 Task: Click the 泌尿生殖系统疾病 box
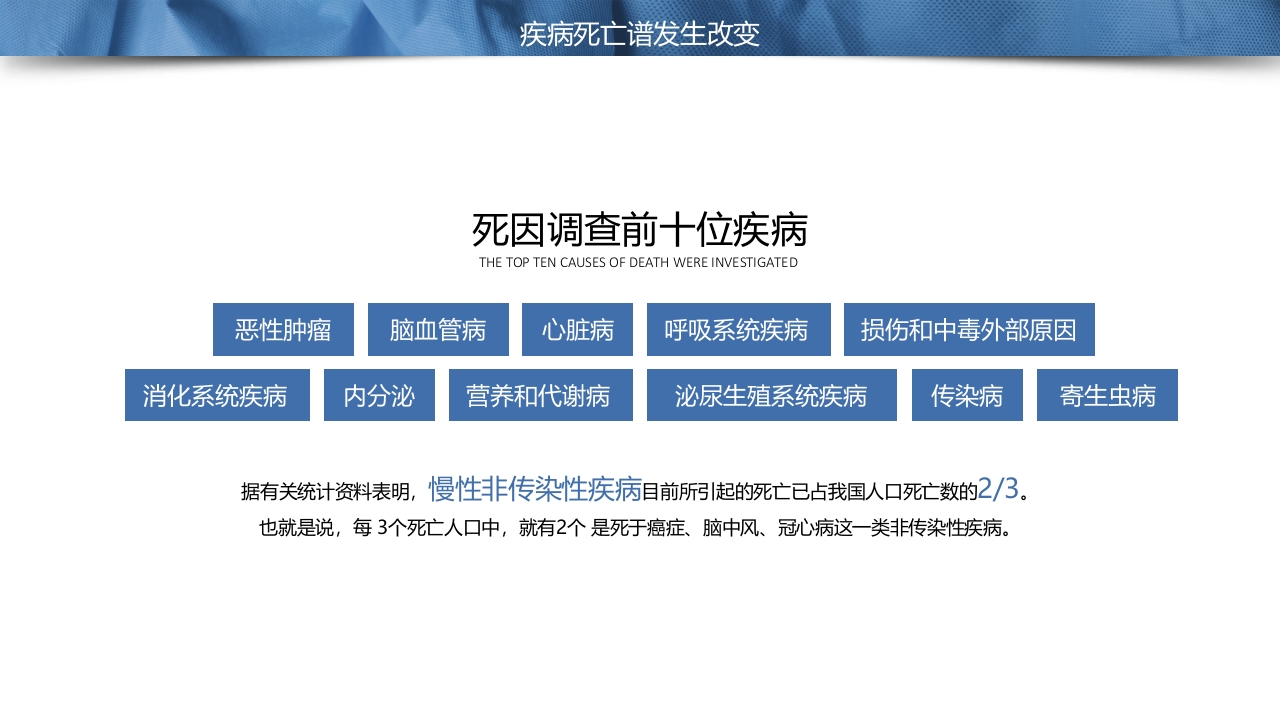coord(771,395)
